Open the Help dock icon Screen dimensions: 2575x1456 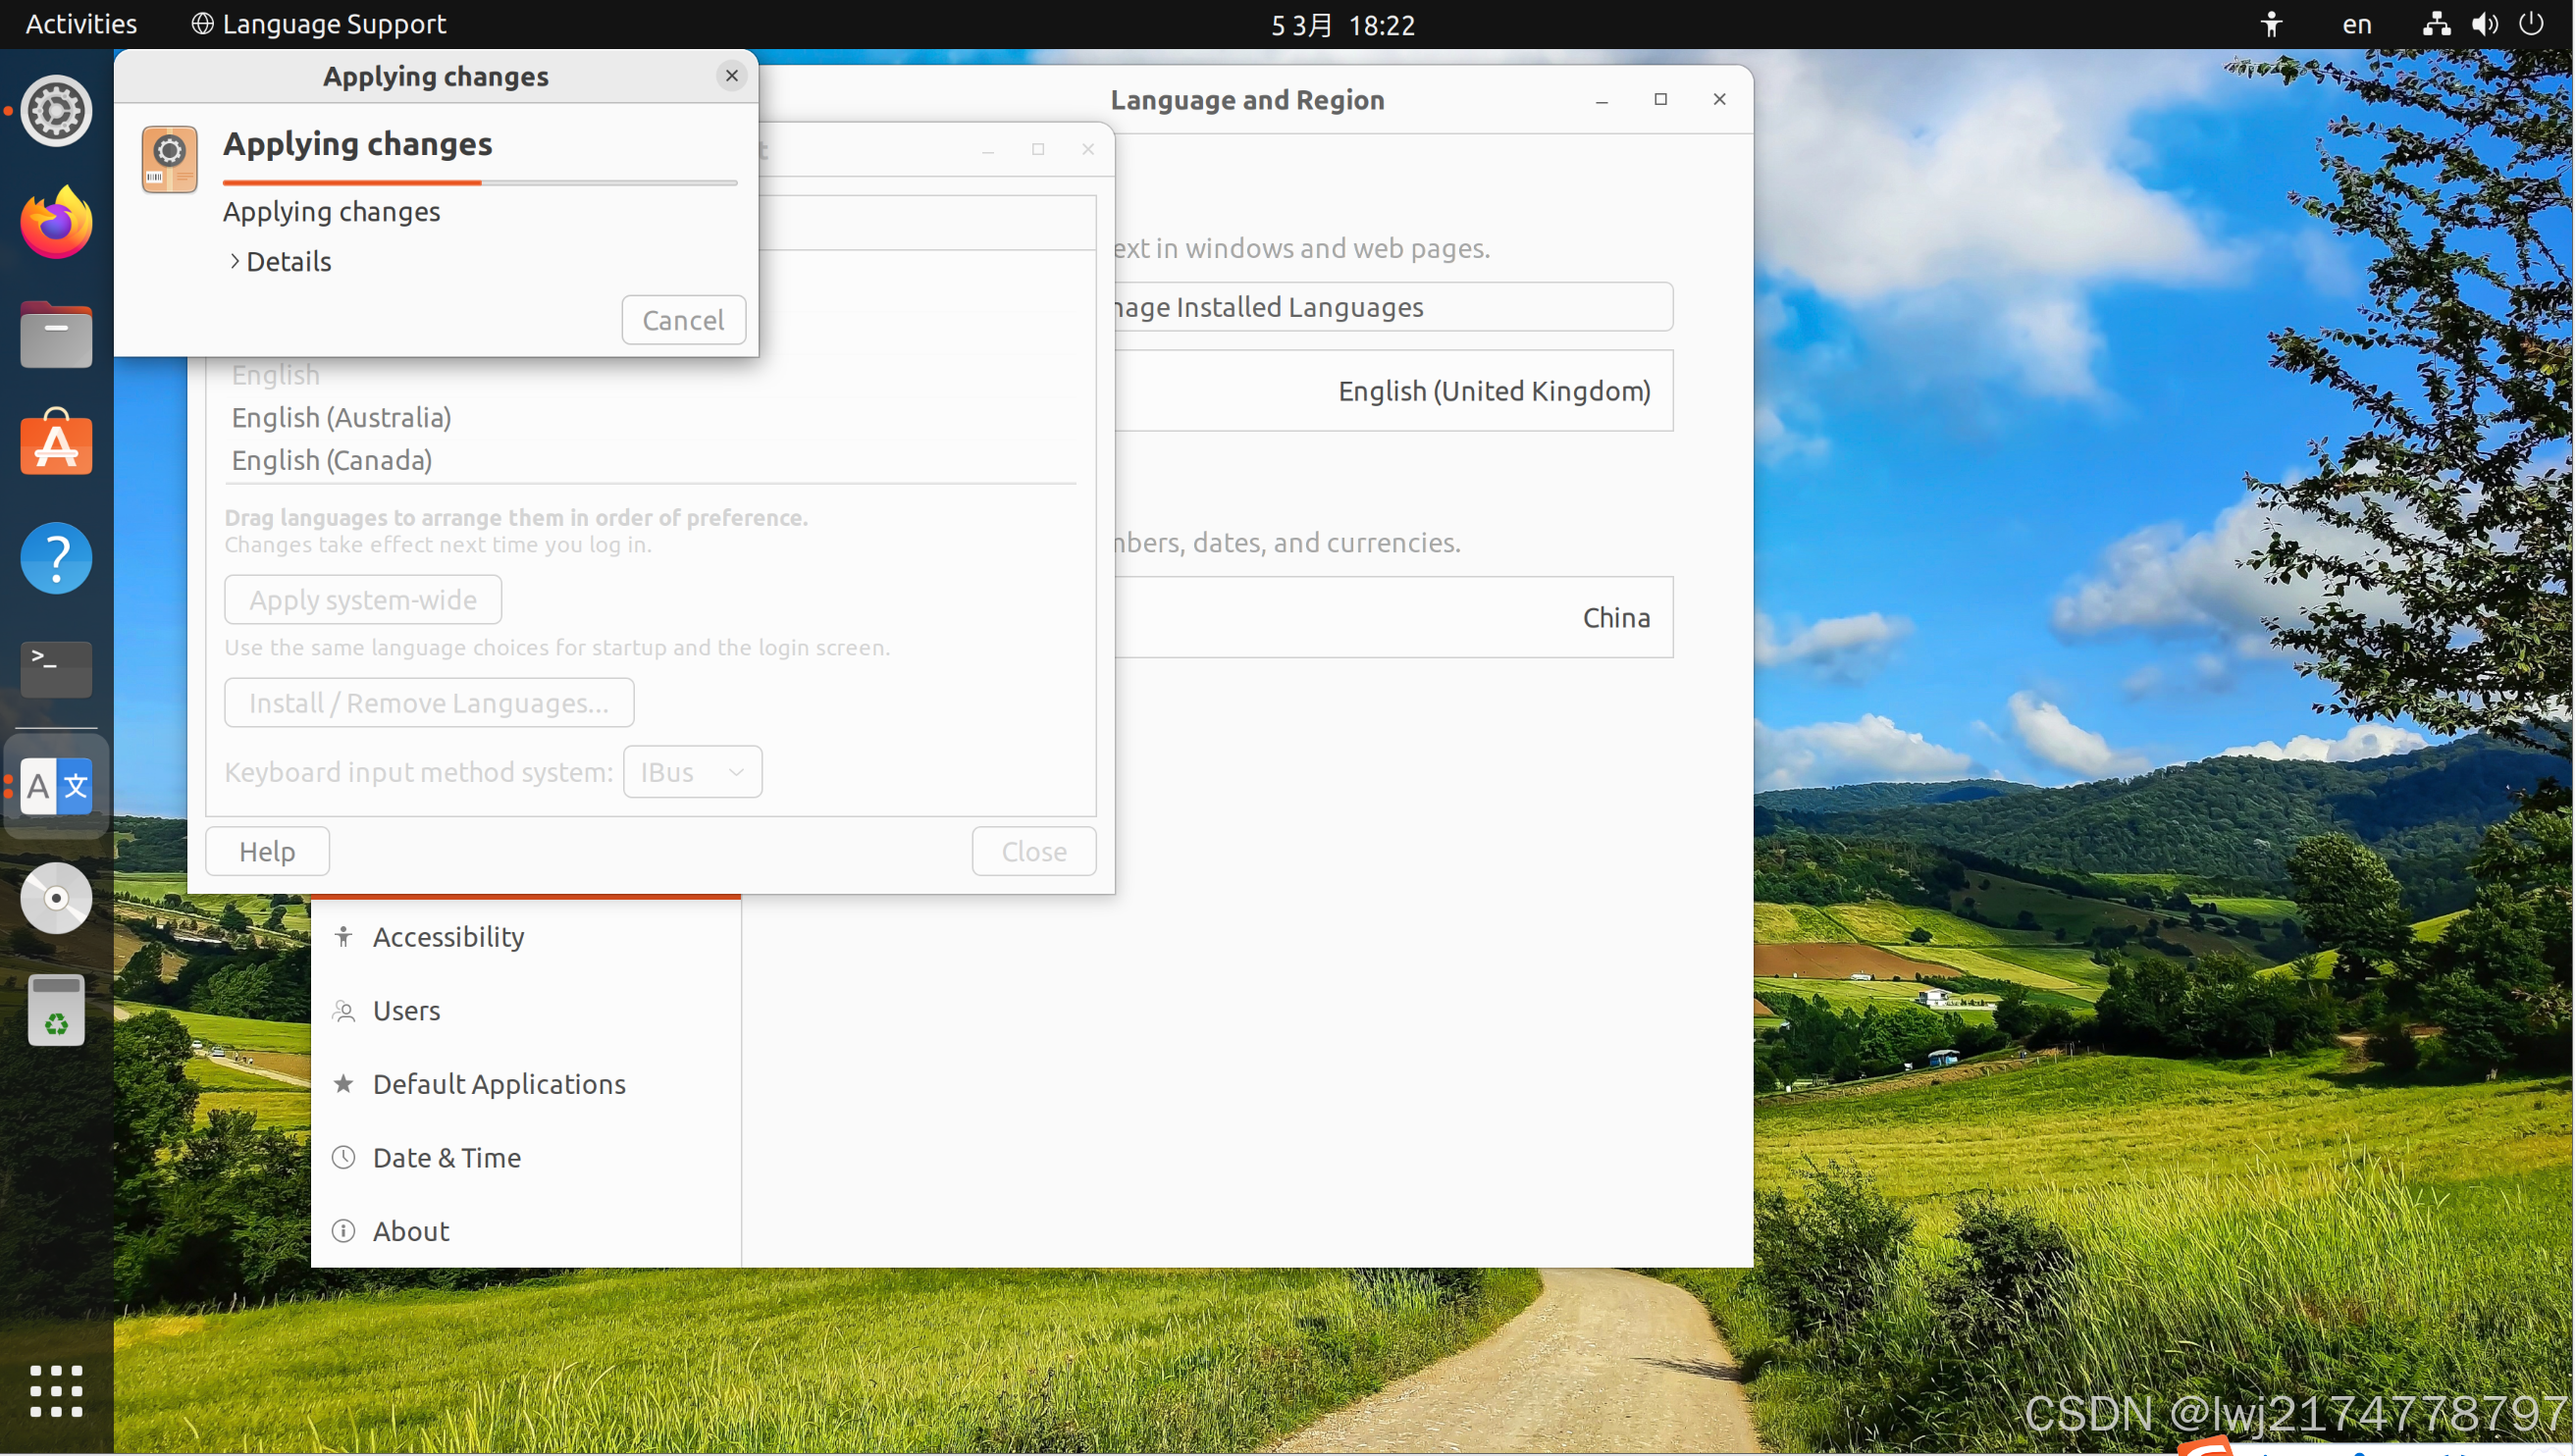point(56,558)
